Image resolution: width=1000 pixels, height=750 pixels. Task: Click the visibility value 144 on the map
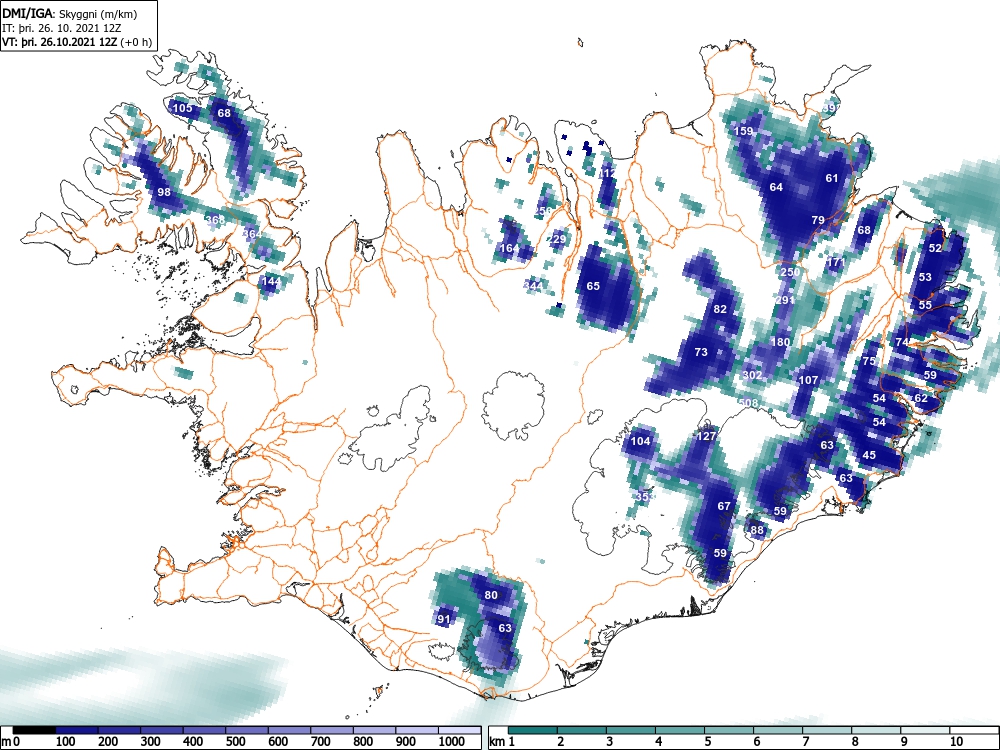click(x=271, y=281)
